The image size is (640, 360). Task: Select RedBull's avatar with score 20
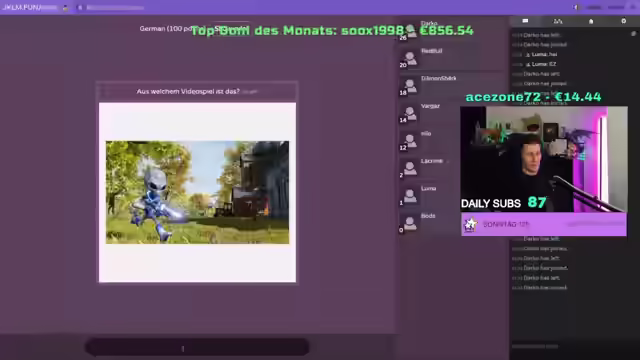(410, 59)
